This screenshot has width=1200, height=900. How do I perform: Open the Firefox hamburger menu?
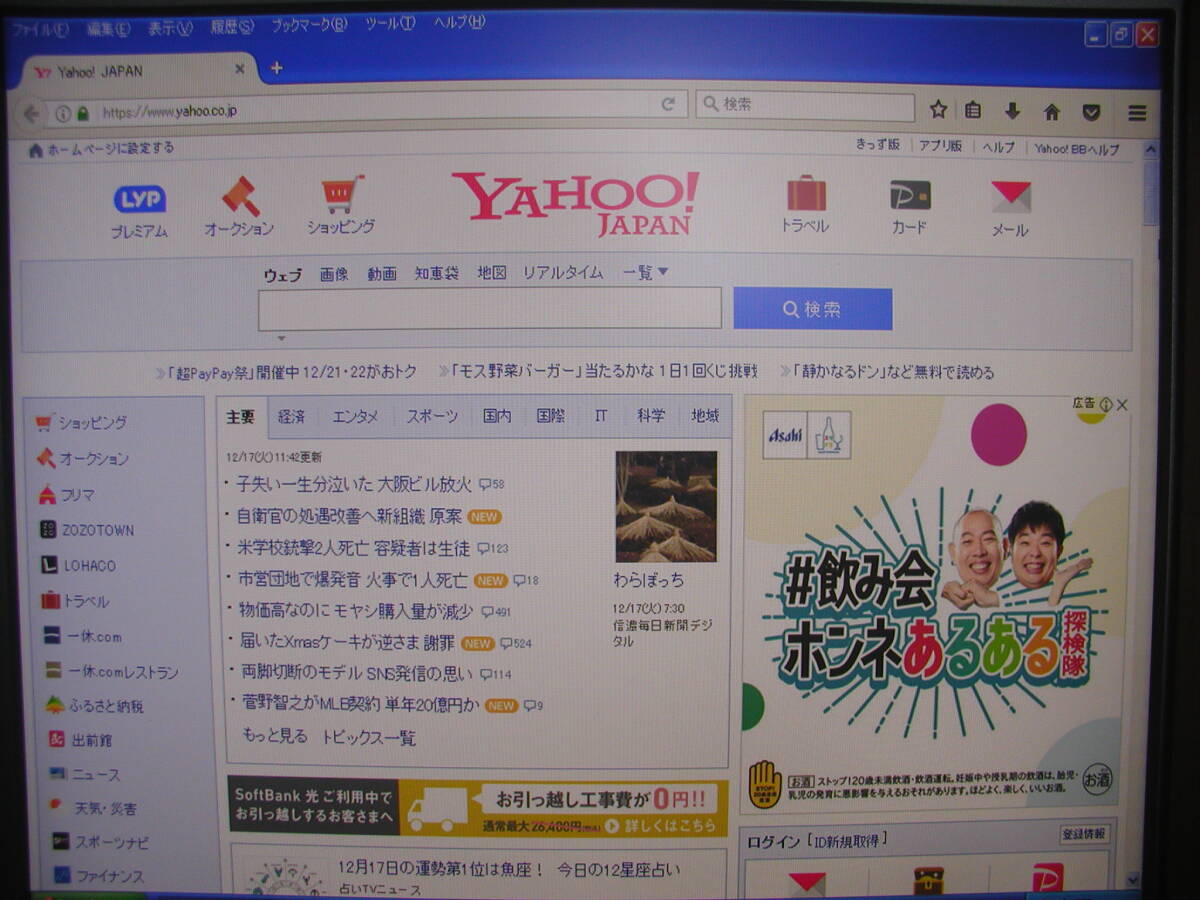(1137, 113)
